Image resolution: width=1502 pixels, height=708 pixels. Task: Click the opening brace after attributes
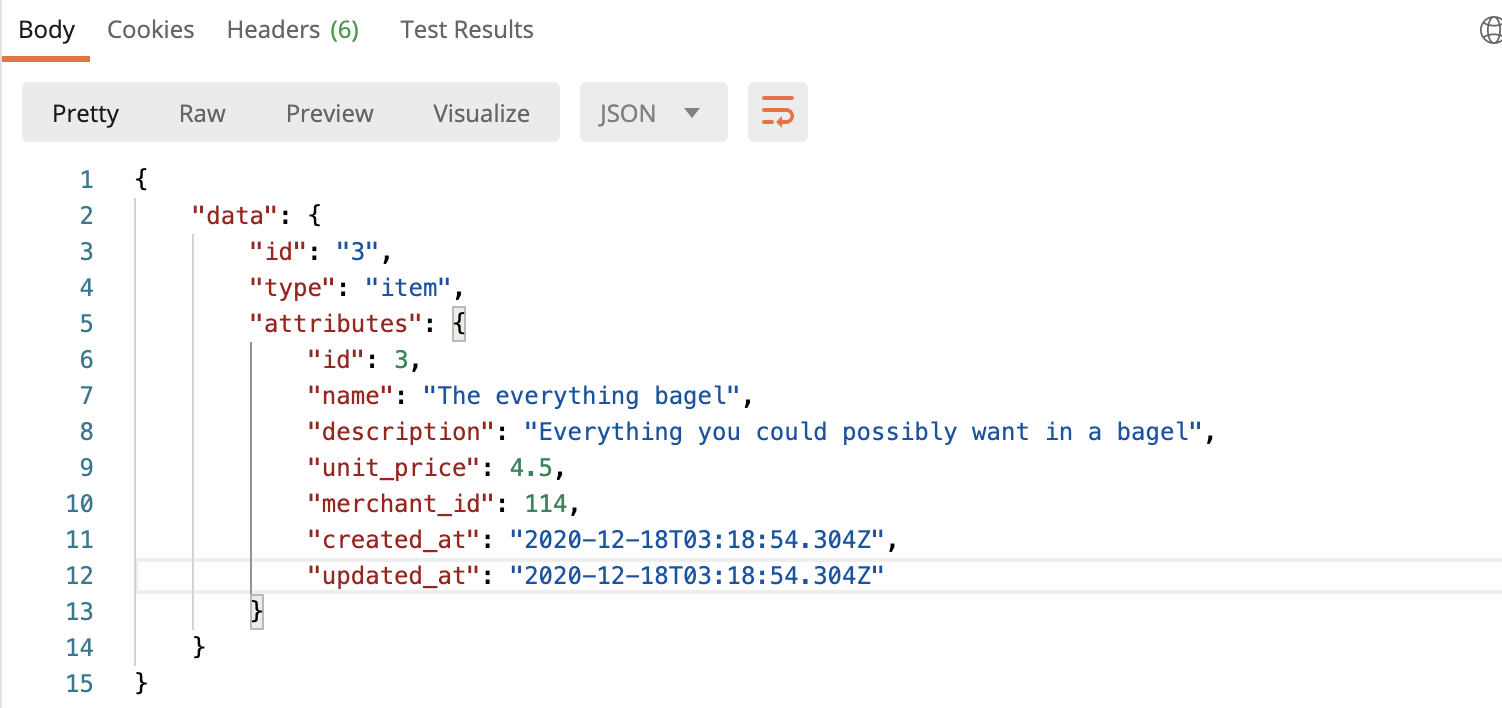click(x=459, y=324)
